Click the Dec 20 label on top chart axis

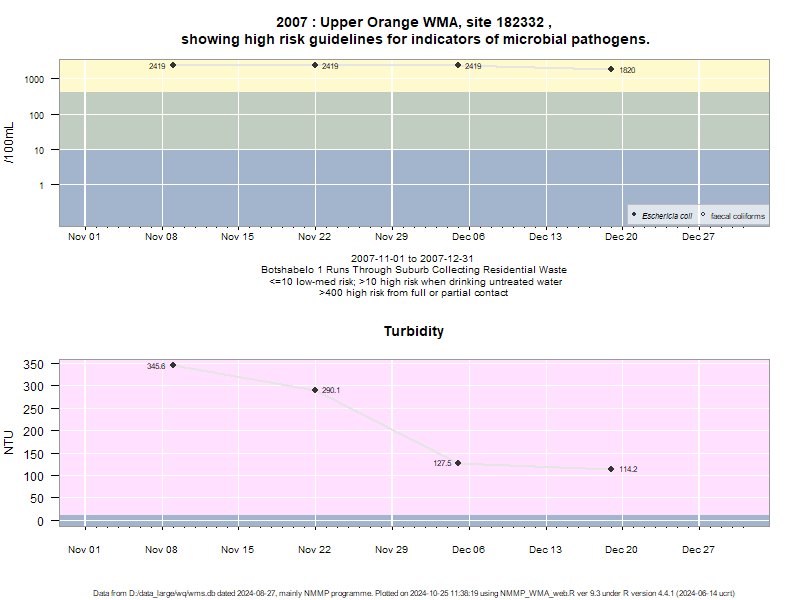pyautogui.click(x=621, y=237)
